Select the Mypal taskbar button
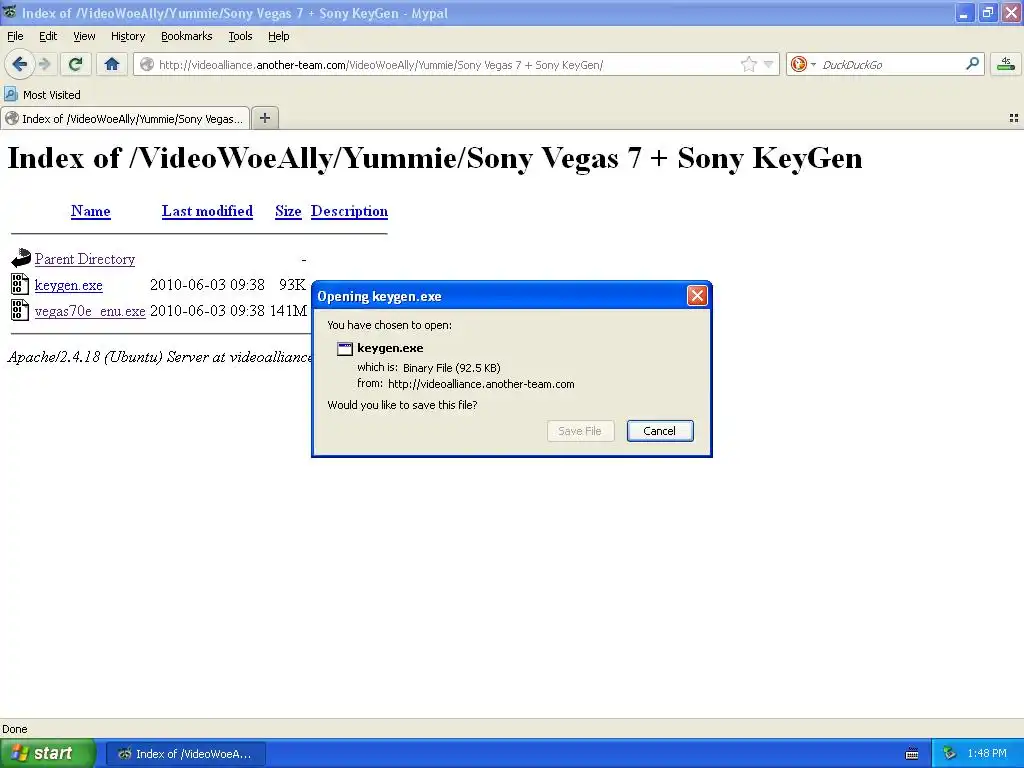The height and width of the screenshot is (768, 1024). (x=185, y=754)
